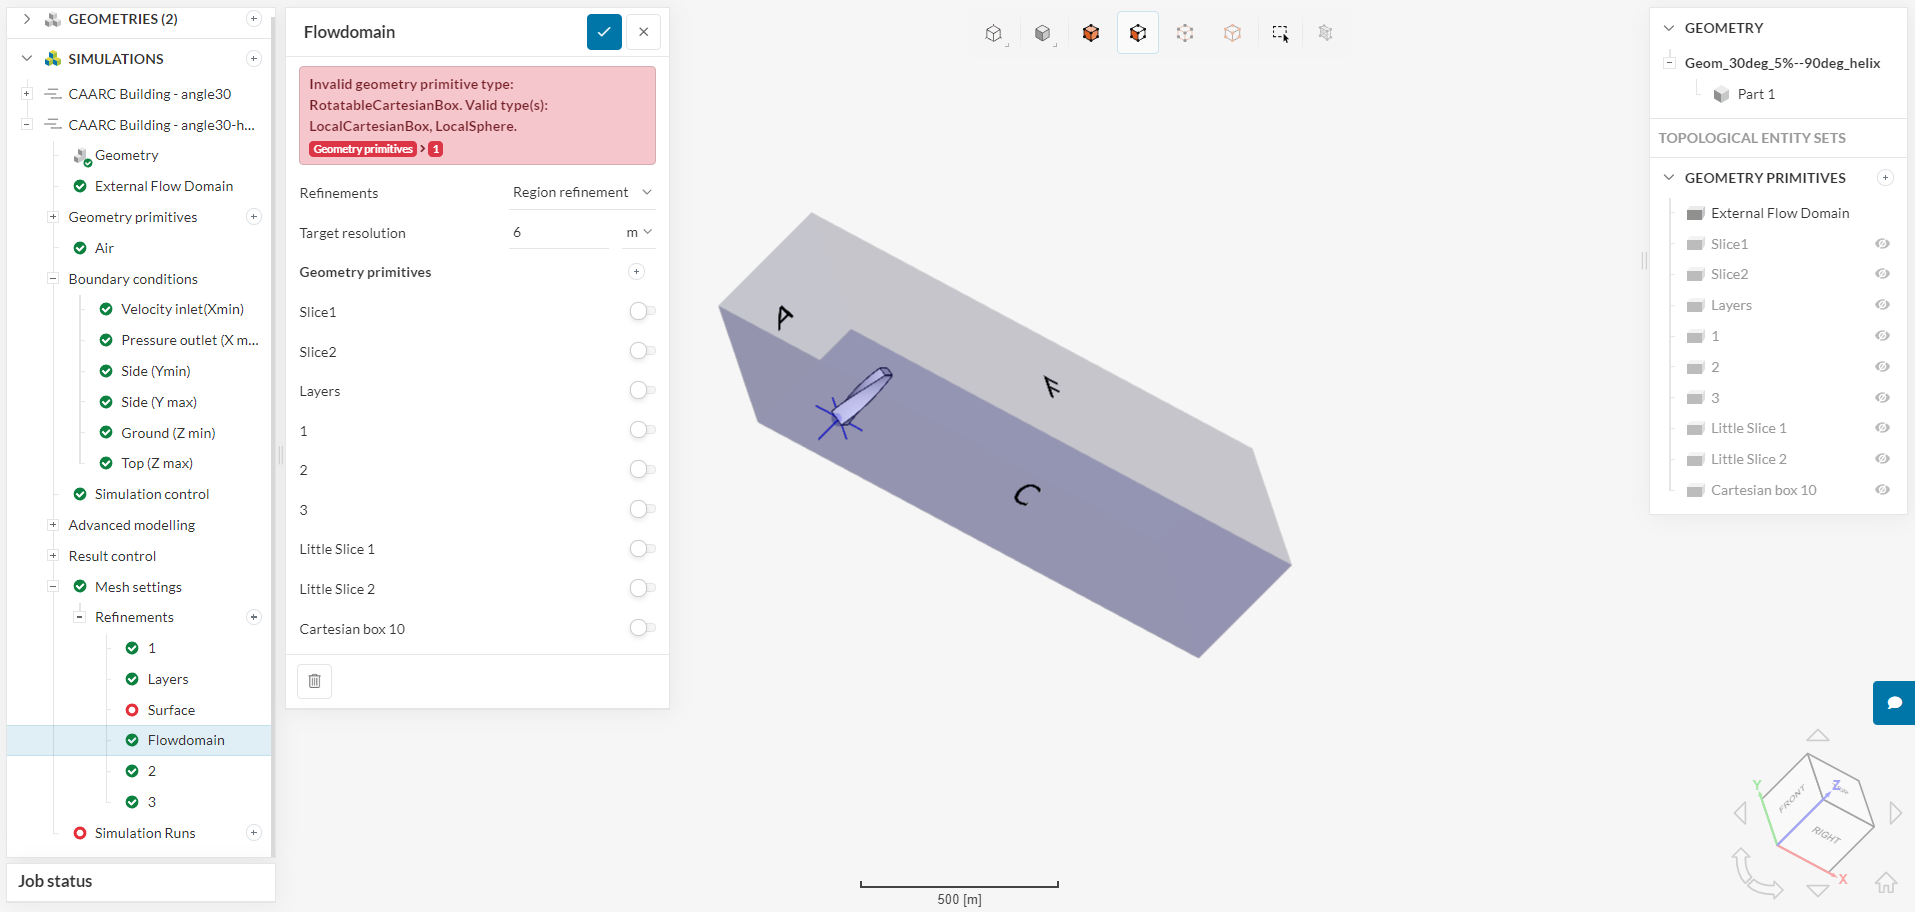Enable the Little Slice 1 toggle
This screenshot has width=1915, height=912.
643,548
